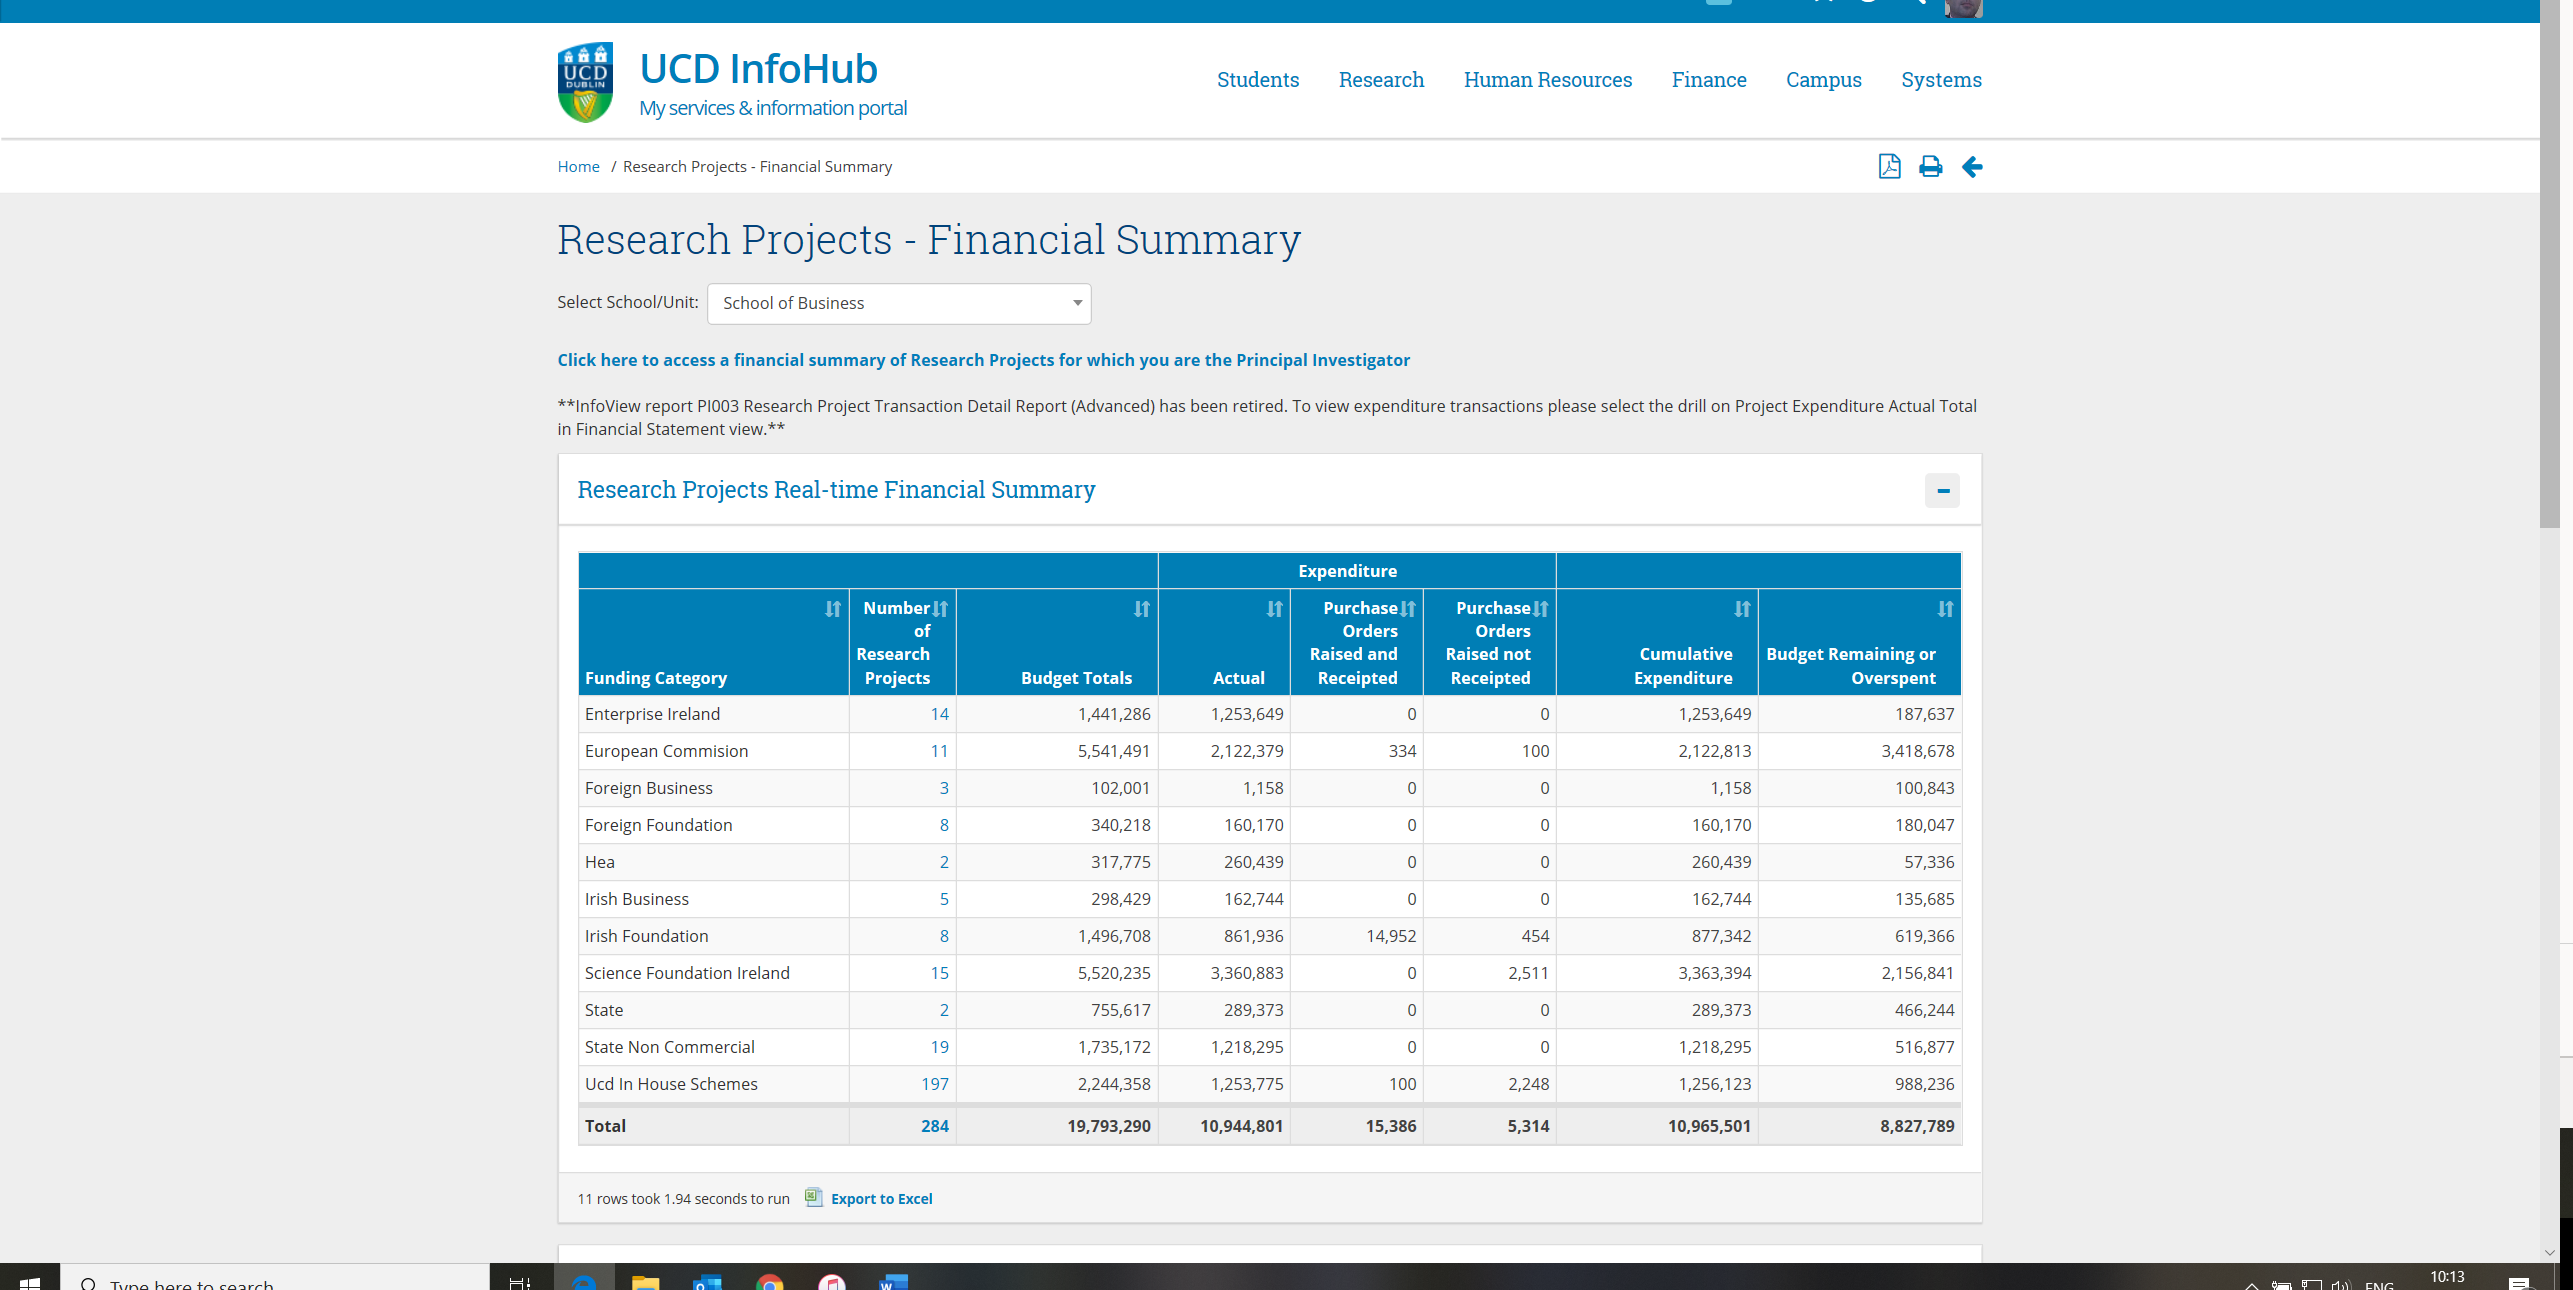The height and width of the screenshot is (1290, 2573).
Task: Sort by the Cumulative Expenditure column
Action: click(1743, 609)
